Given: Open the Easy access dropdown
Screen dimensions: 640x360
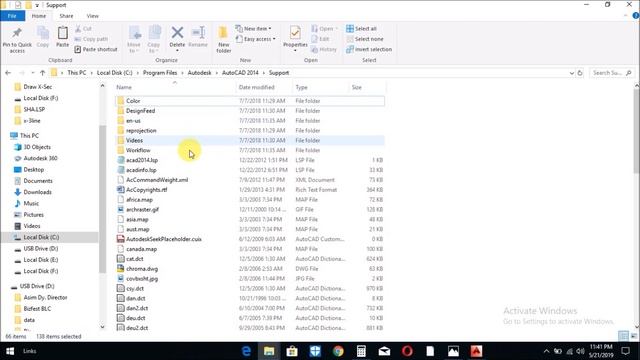Looking at the screenshot, I should [x=256, y=39].
